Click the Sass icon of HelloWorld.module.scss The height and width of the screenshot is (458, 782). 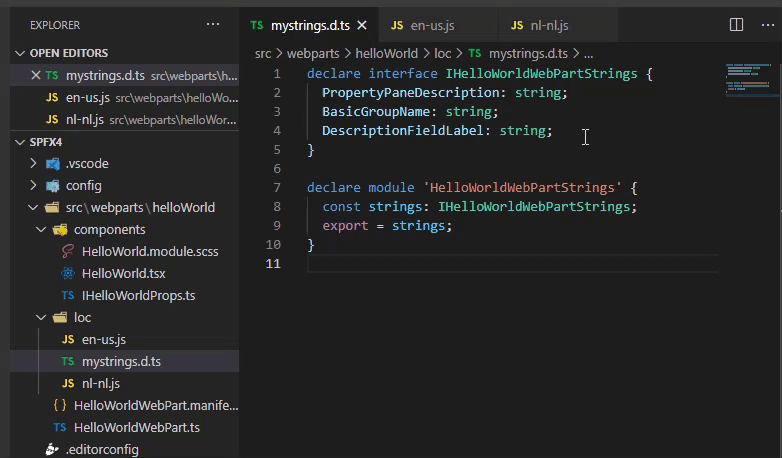click(68, 251)
